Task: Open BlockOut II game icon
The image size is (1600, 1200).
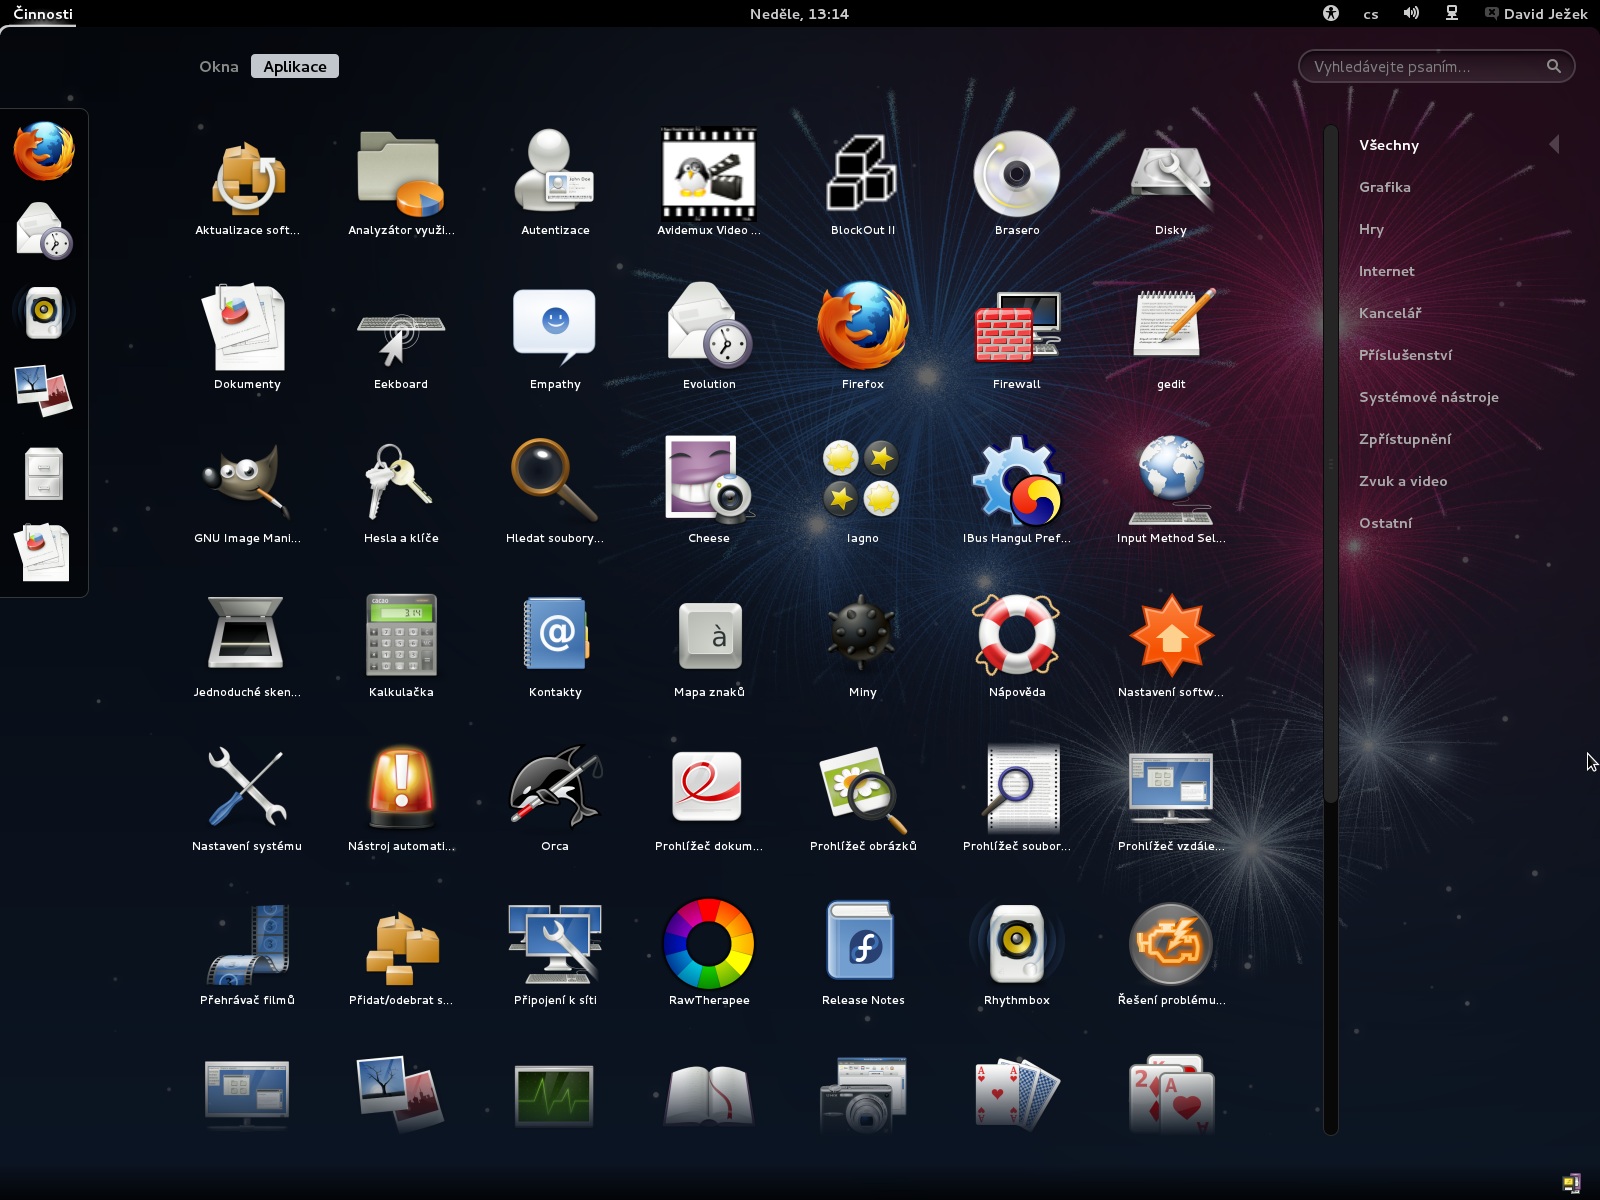Action: click(x=863, y=175)
